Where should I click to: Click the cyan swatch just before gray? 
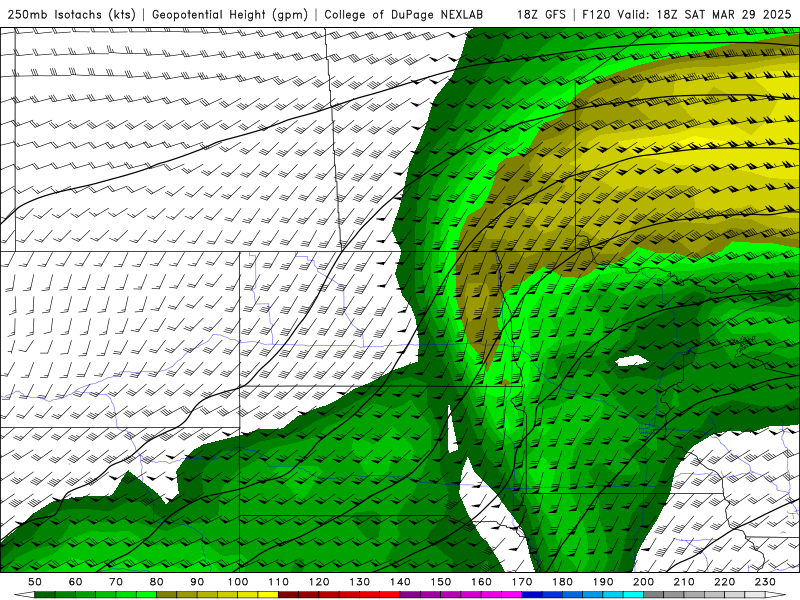pos(633,594)
